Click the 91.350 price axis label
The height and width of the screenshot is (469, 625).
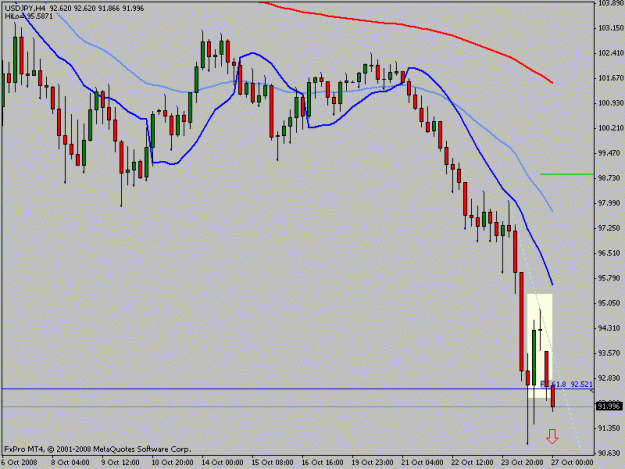(610, 428)
